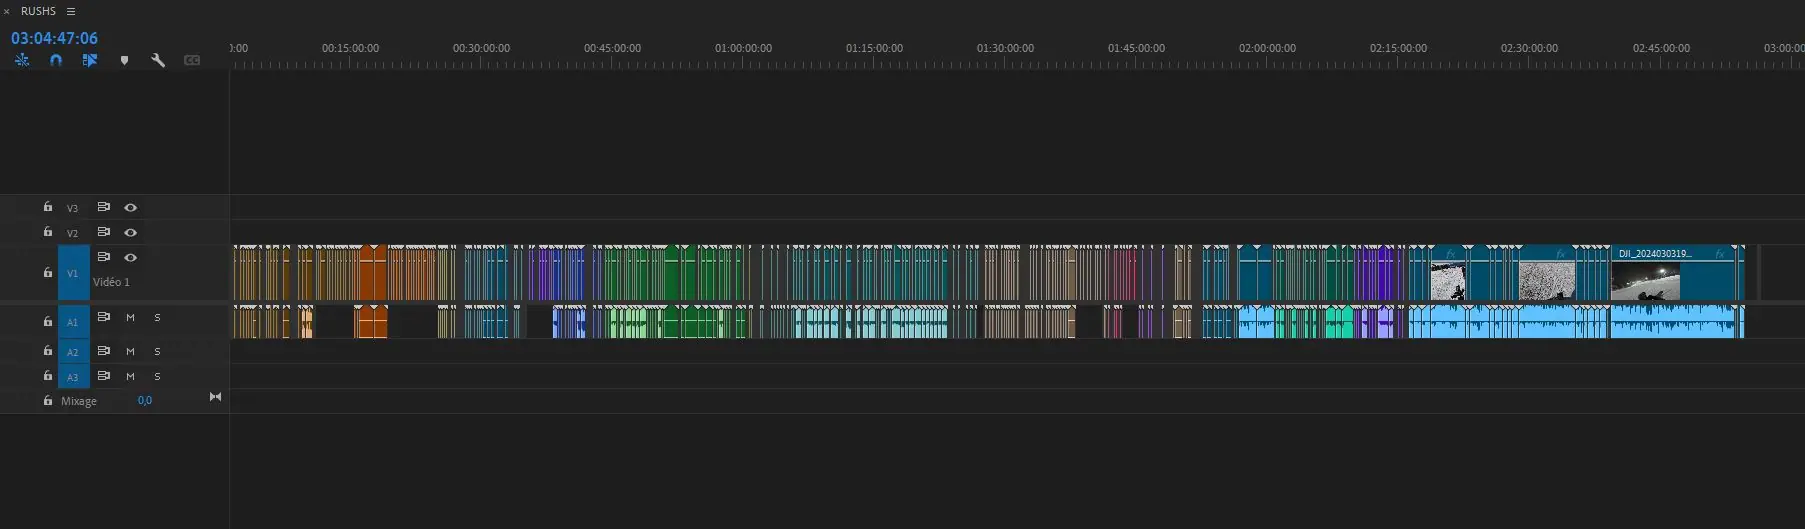Jump to 02:15:00:00 on time ruler

pyautogui.click(x=1398, y=48)
